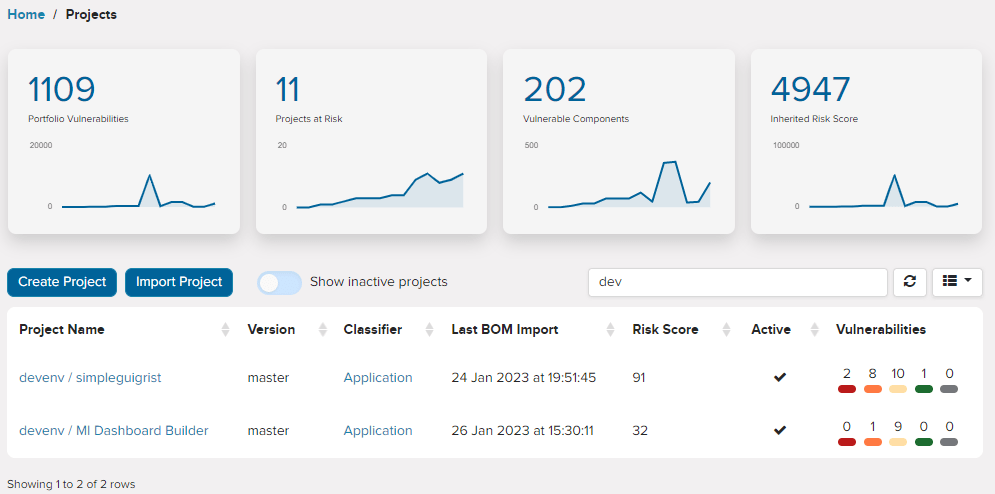Screen dimensions: 995x494
Task: Sort by Active column arrows
Action: pyautogui.click(x=815, y=330)
